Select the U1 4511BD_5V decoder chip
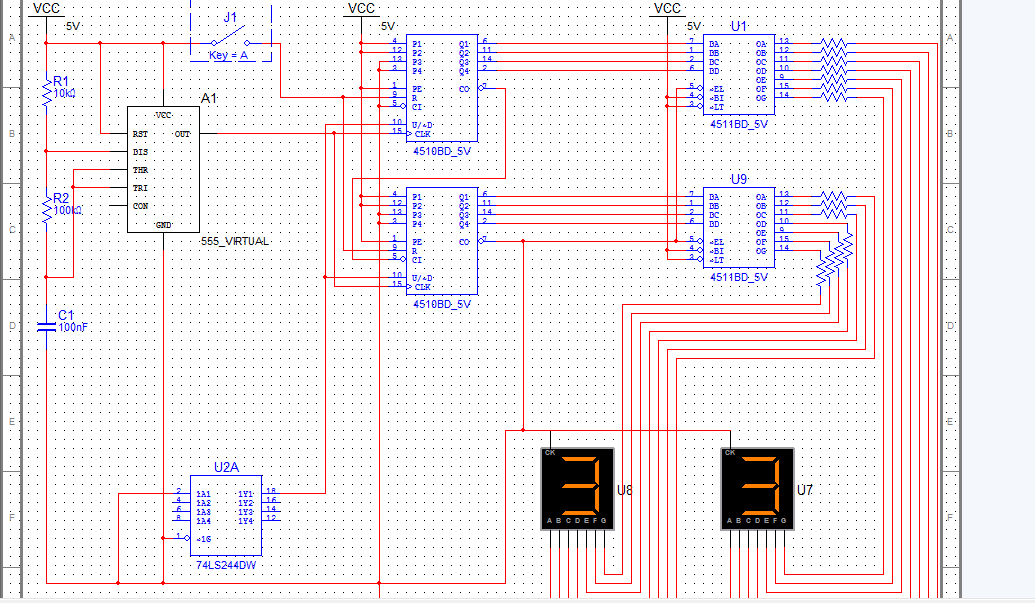Viewport: 1035px width, 603px height. [739, 75]
